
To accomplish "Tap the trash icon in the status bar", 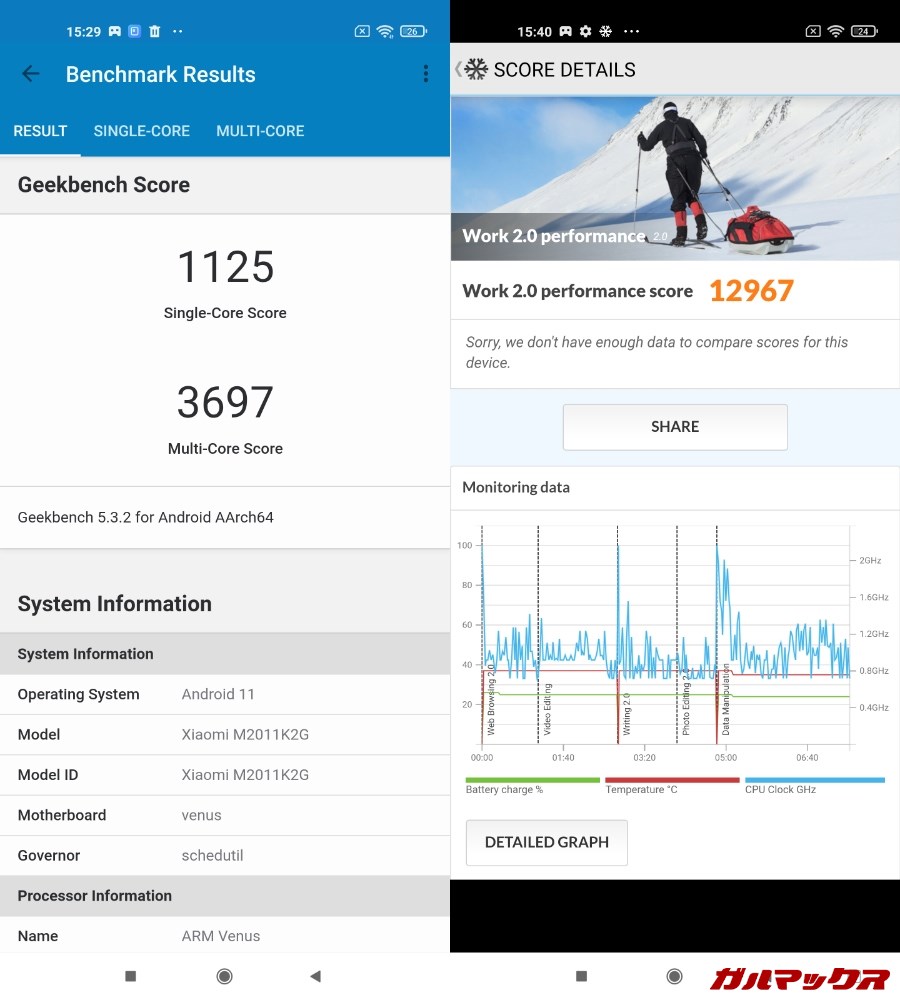I will (x=154, y=32).
